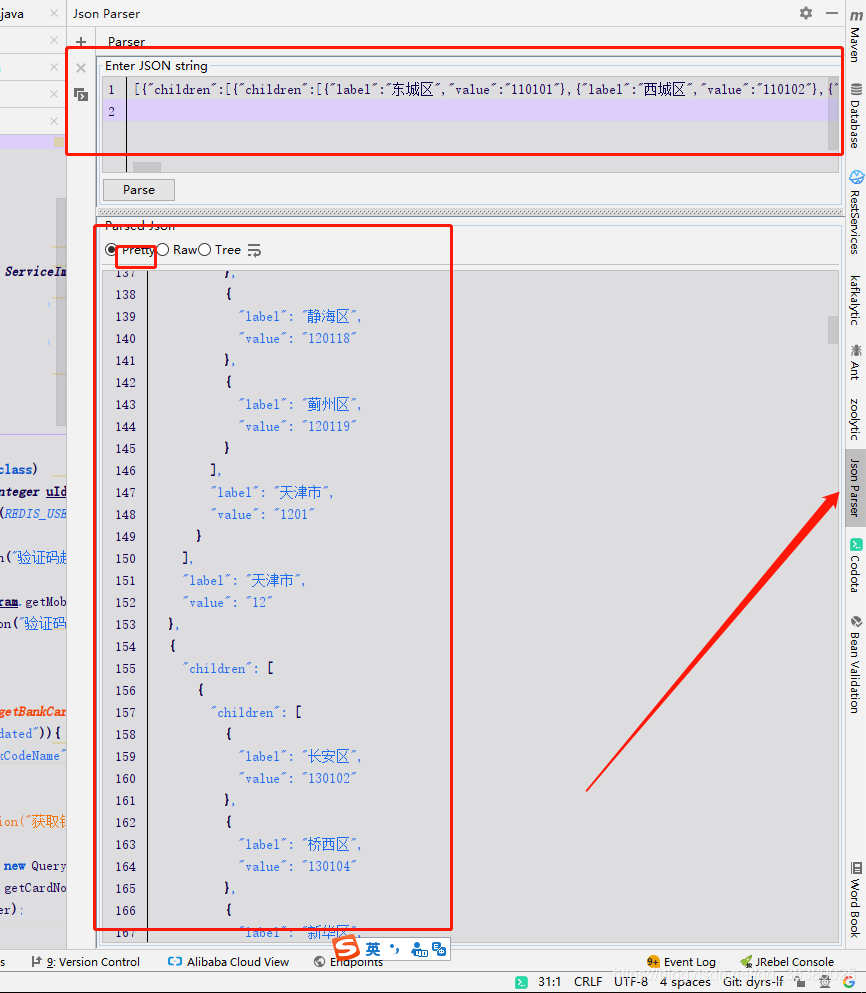Open the kafkalytic side panel
The image size is (866, 993).
(x=856, y=300)
